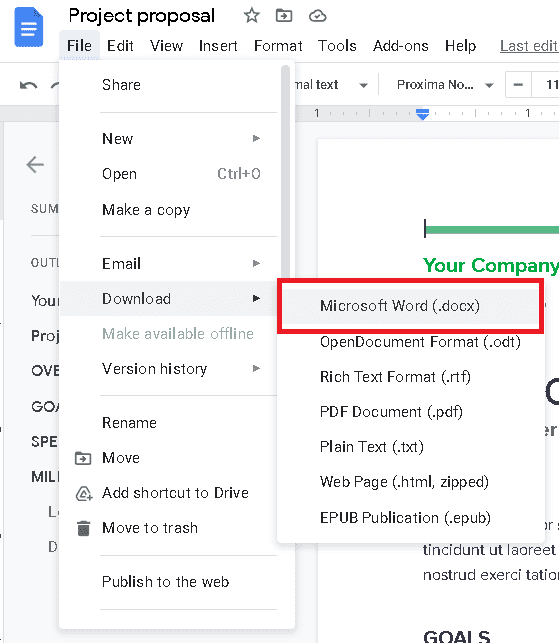The width and height of the screenshot is (559, 643).
Task: Click the trash can icon
Action: (x=84, y=528)
